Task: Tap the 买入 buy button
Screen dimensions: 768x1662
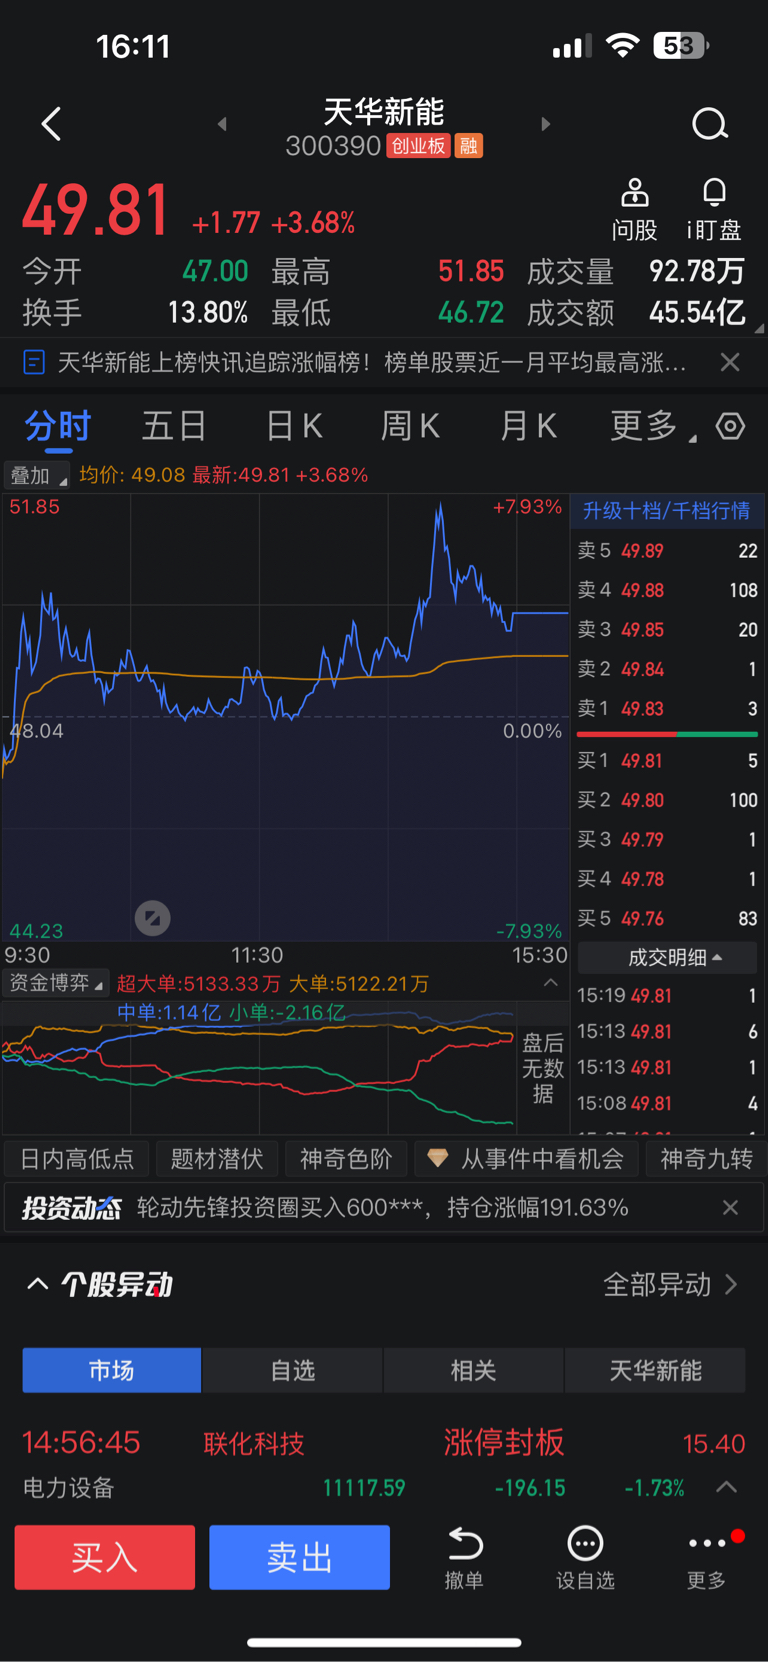Action: click(x=105, y=1557)
